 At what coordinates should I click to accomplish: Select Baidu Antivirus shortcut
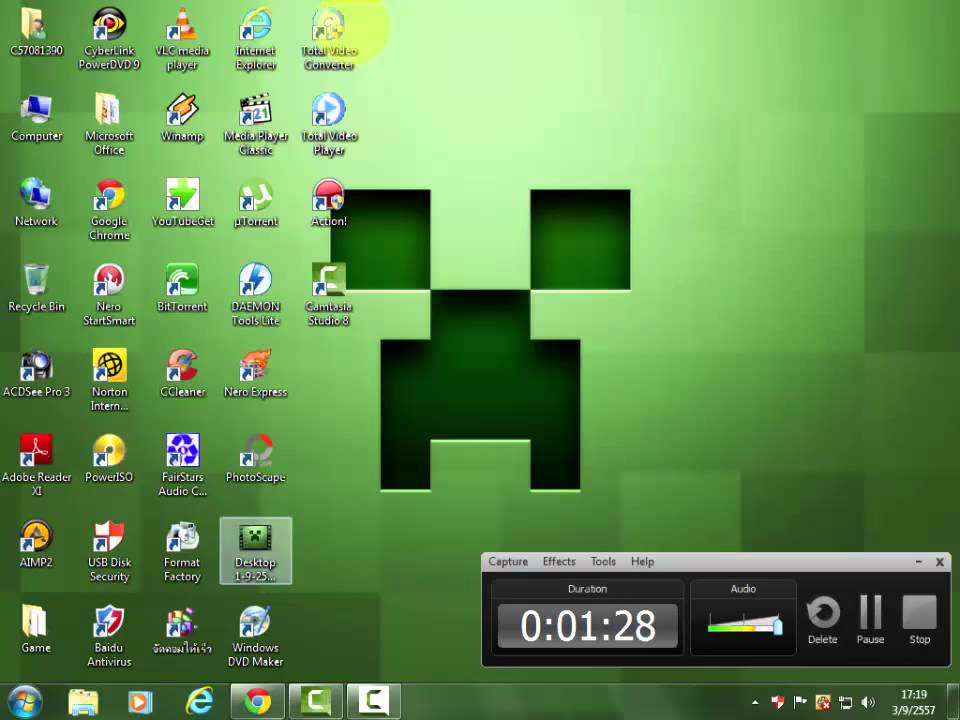click(109, 635)
